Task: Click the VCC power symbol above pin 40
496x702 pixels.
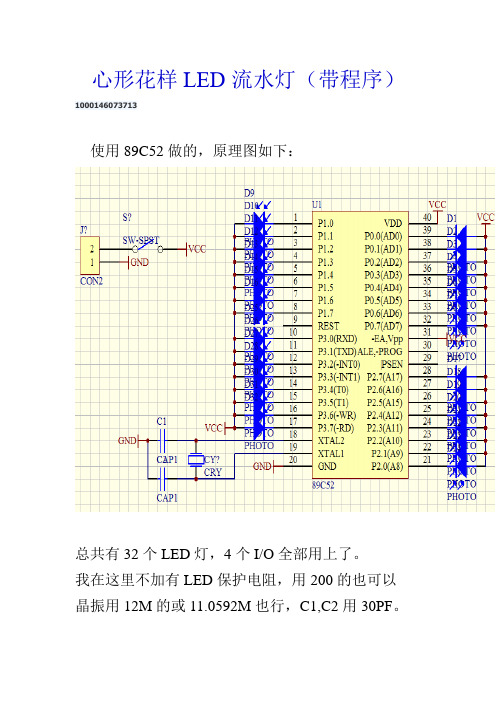Action: point(437,207)
